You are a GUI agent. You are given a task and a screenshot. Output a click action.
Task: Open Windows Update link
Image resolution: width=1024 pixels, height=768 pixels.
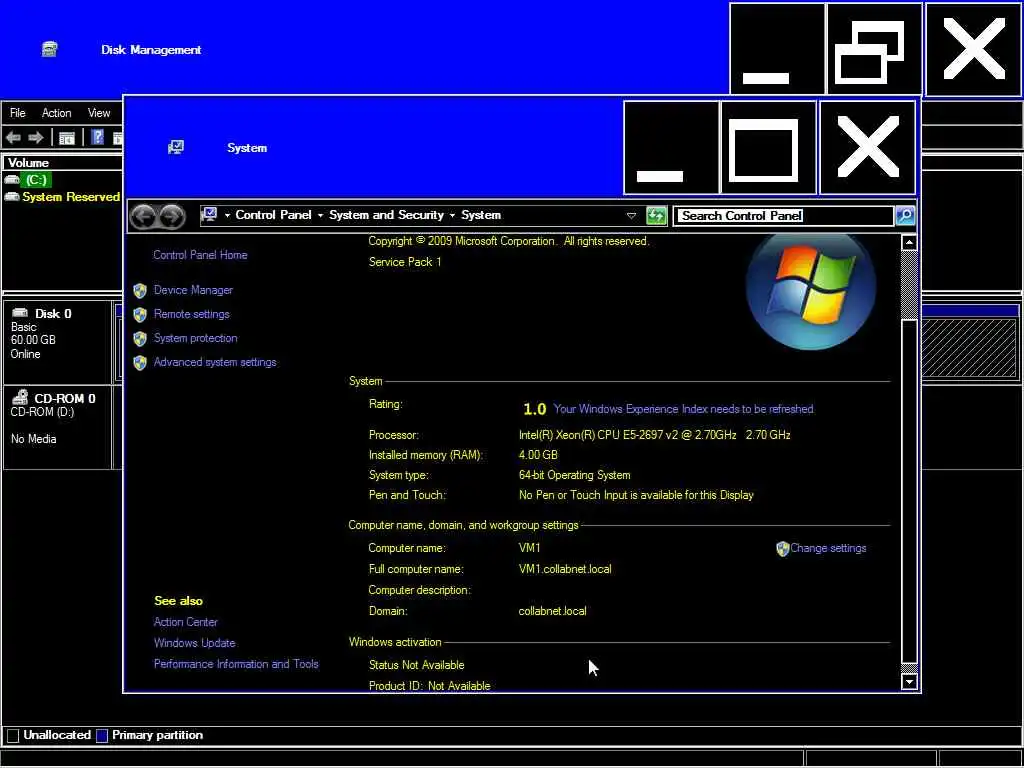[x=194, y=643]
